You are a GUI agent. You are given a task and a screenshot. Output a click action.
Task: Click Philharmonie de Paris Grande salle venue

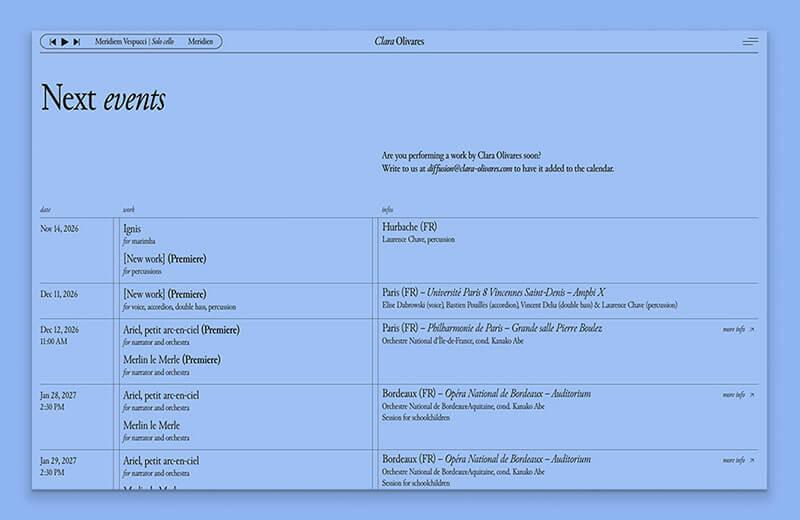point(514,328)
